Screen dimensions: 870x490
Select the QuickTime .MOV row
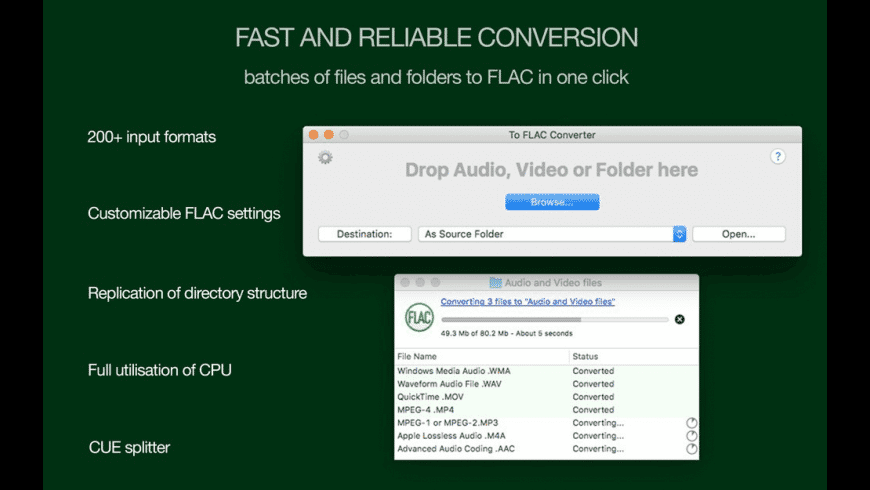(547, 397)
